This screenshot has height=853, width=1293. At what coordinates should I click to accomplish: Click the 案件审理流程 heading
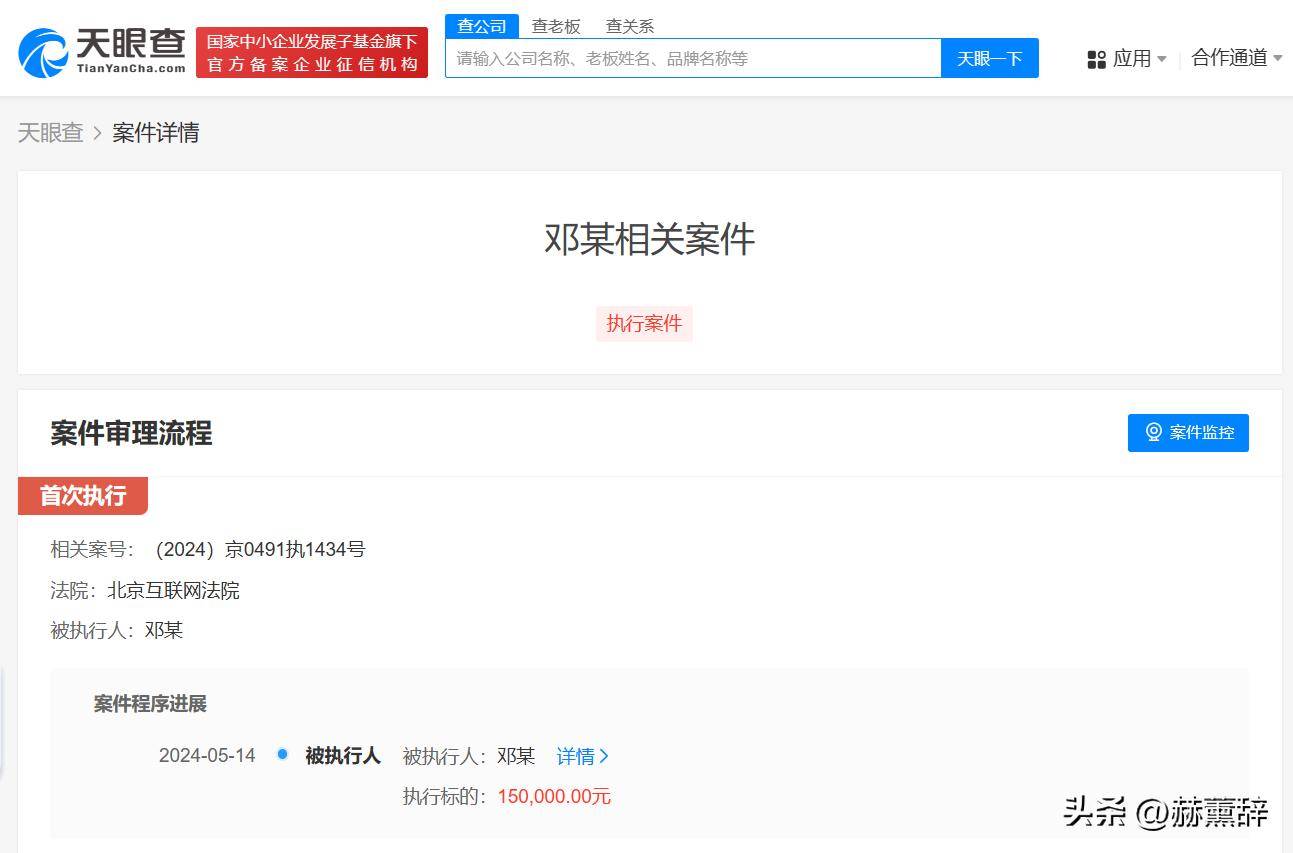click(x=131, y=433)
